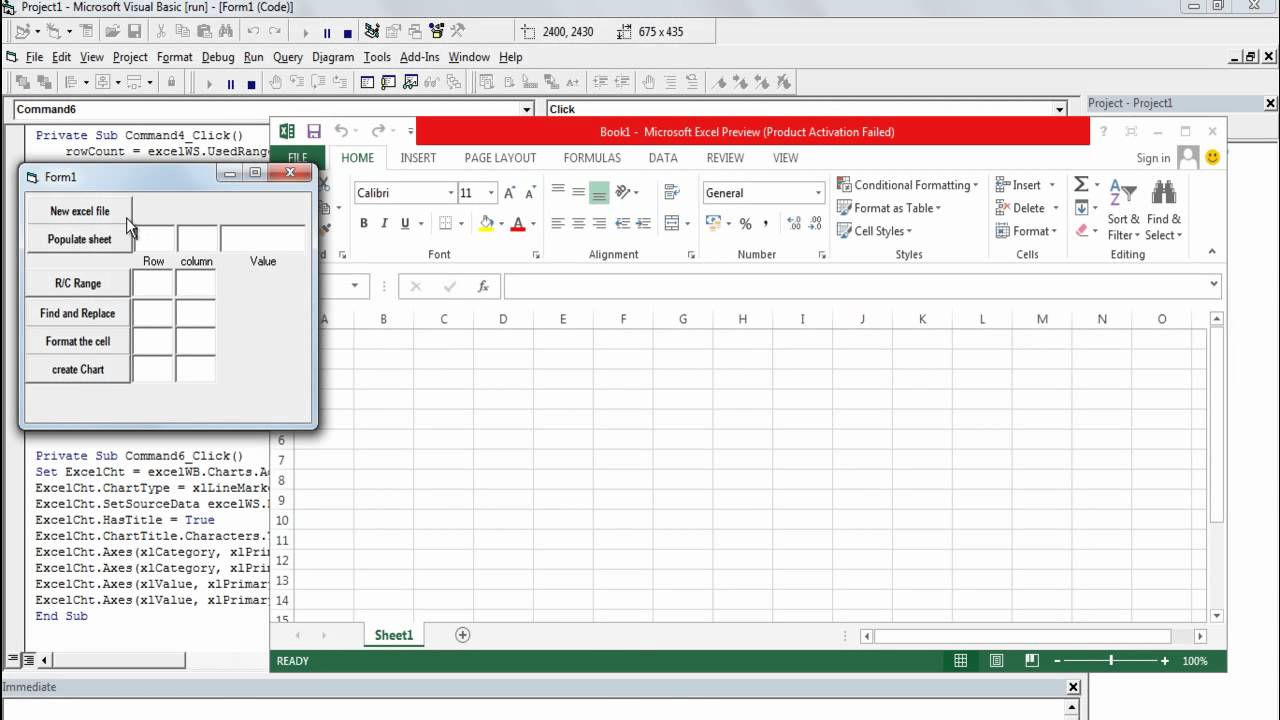Click the Sheet1 worksheet tab
1280x720 pixels.
393,635
